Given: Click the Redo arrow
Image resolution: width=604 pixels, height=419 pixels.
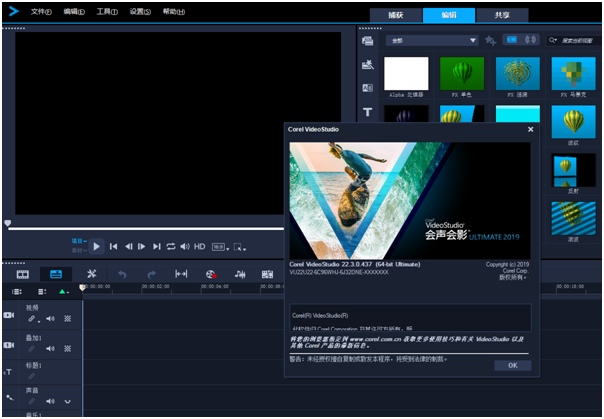Looking at the screenshot, I should point(152,274).
